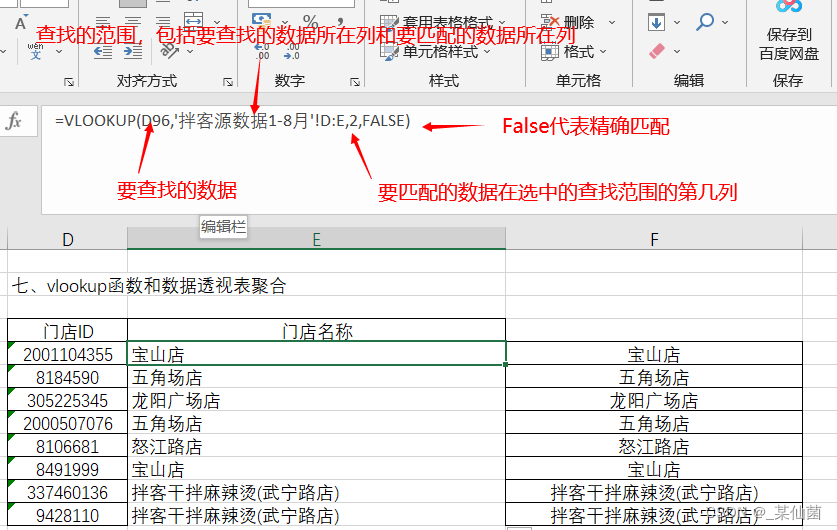Select cell with ID 2001104355
This screenshot has height=530, width=837.
pyautogui.click(x=67, y=354)
